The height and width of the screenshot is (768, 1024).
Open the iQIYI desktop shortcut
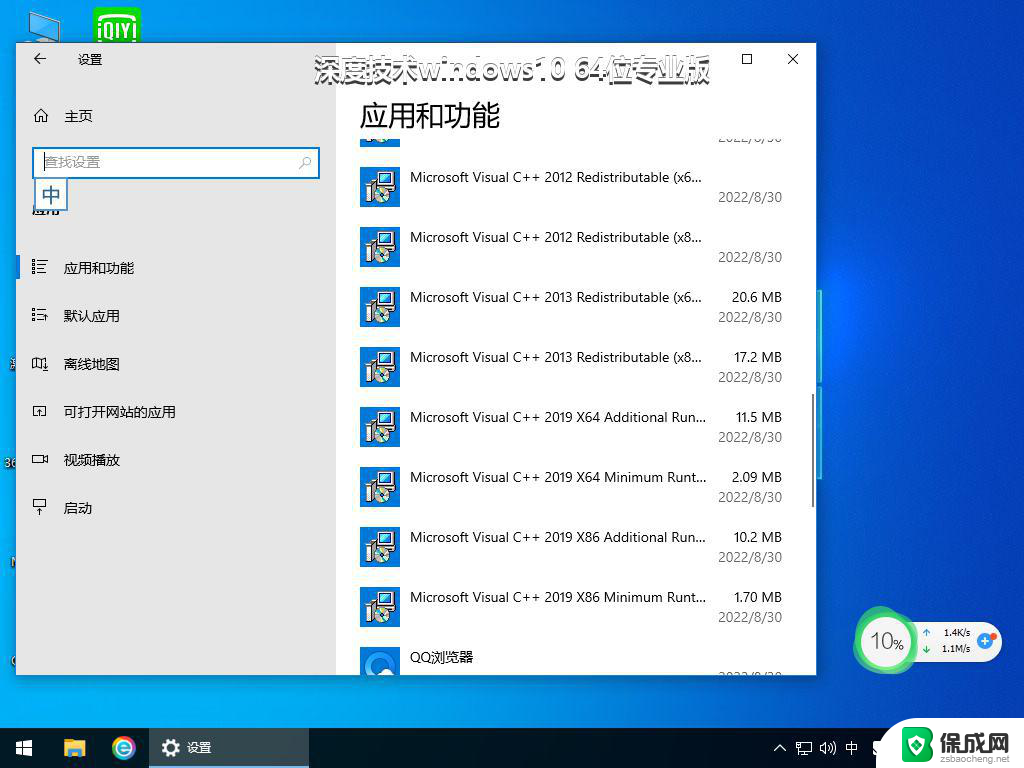coord(117,25)
